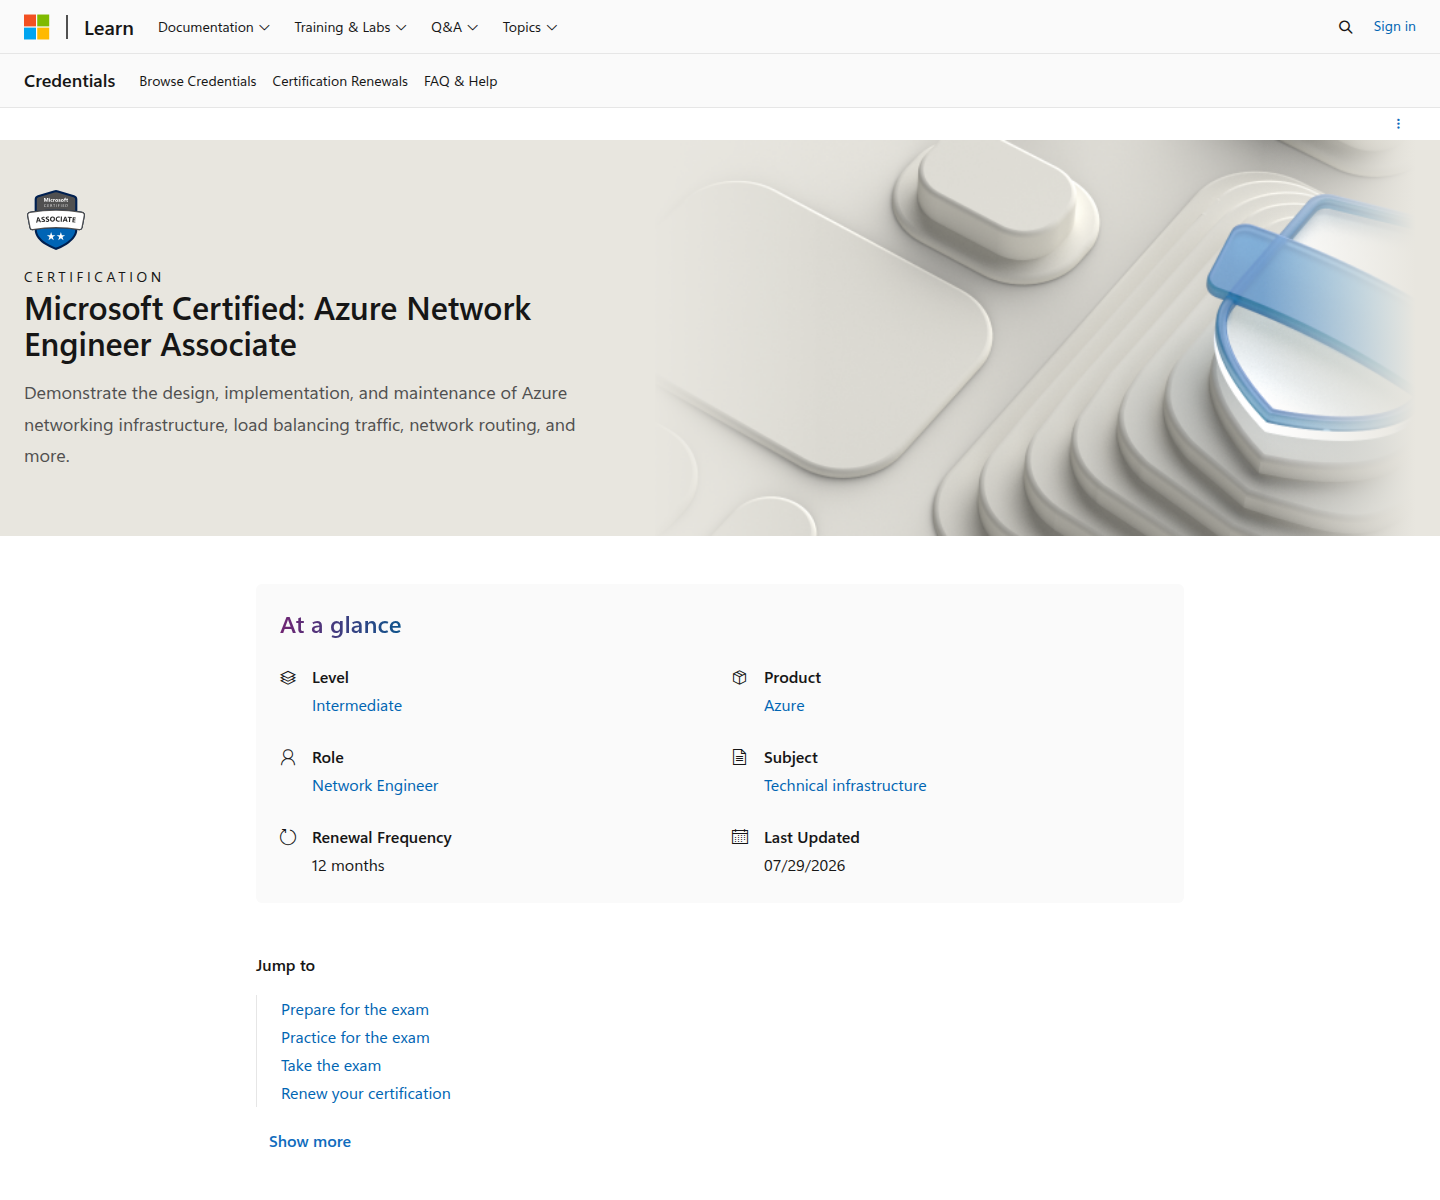Expand the Documentation dropdown menu
Screen dimensions: 1440x1200
[214, 27]
